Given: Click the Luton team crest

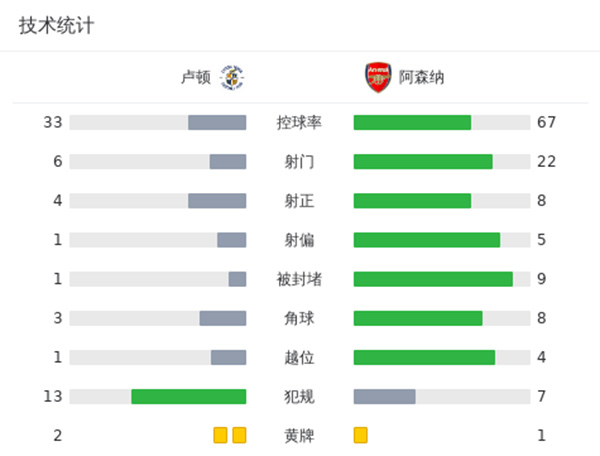Looking at the screenshot, I should (x=232, y=77).
